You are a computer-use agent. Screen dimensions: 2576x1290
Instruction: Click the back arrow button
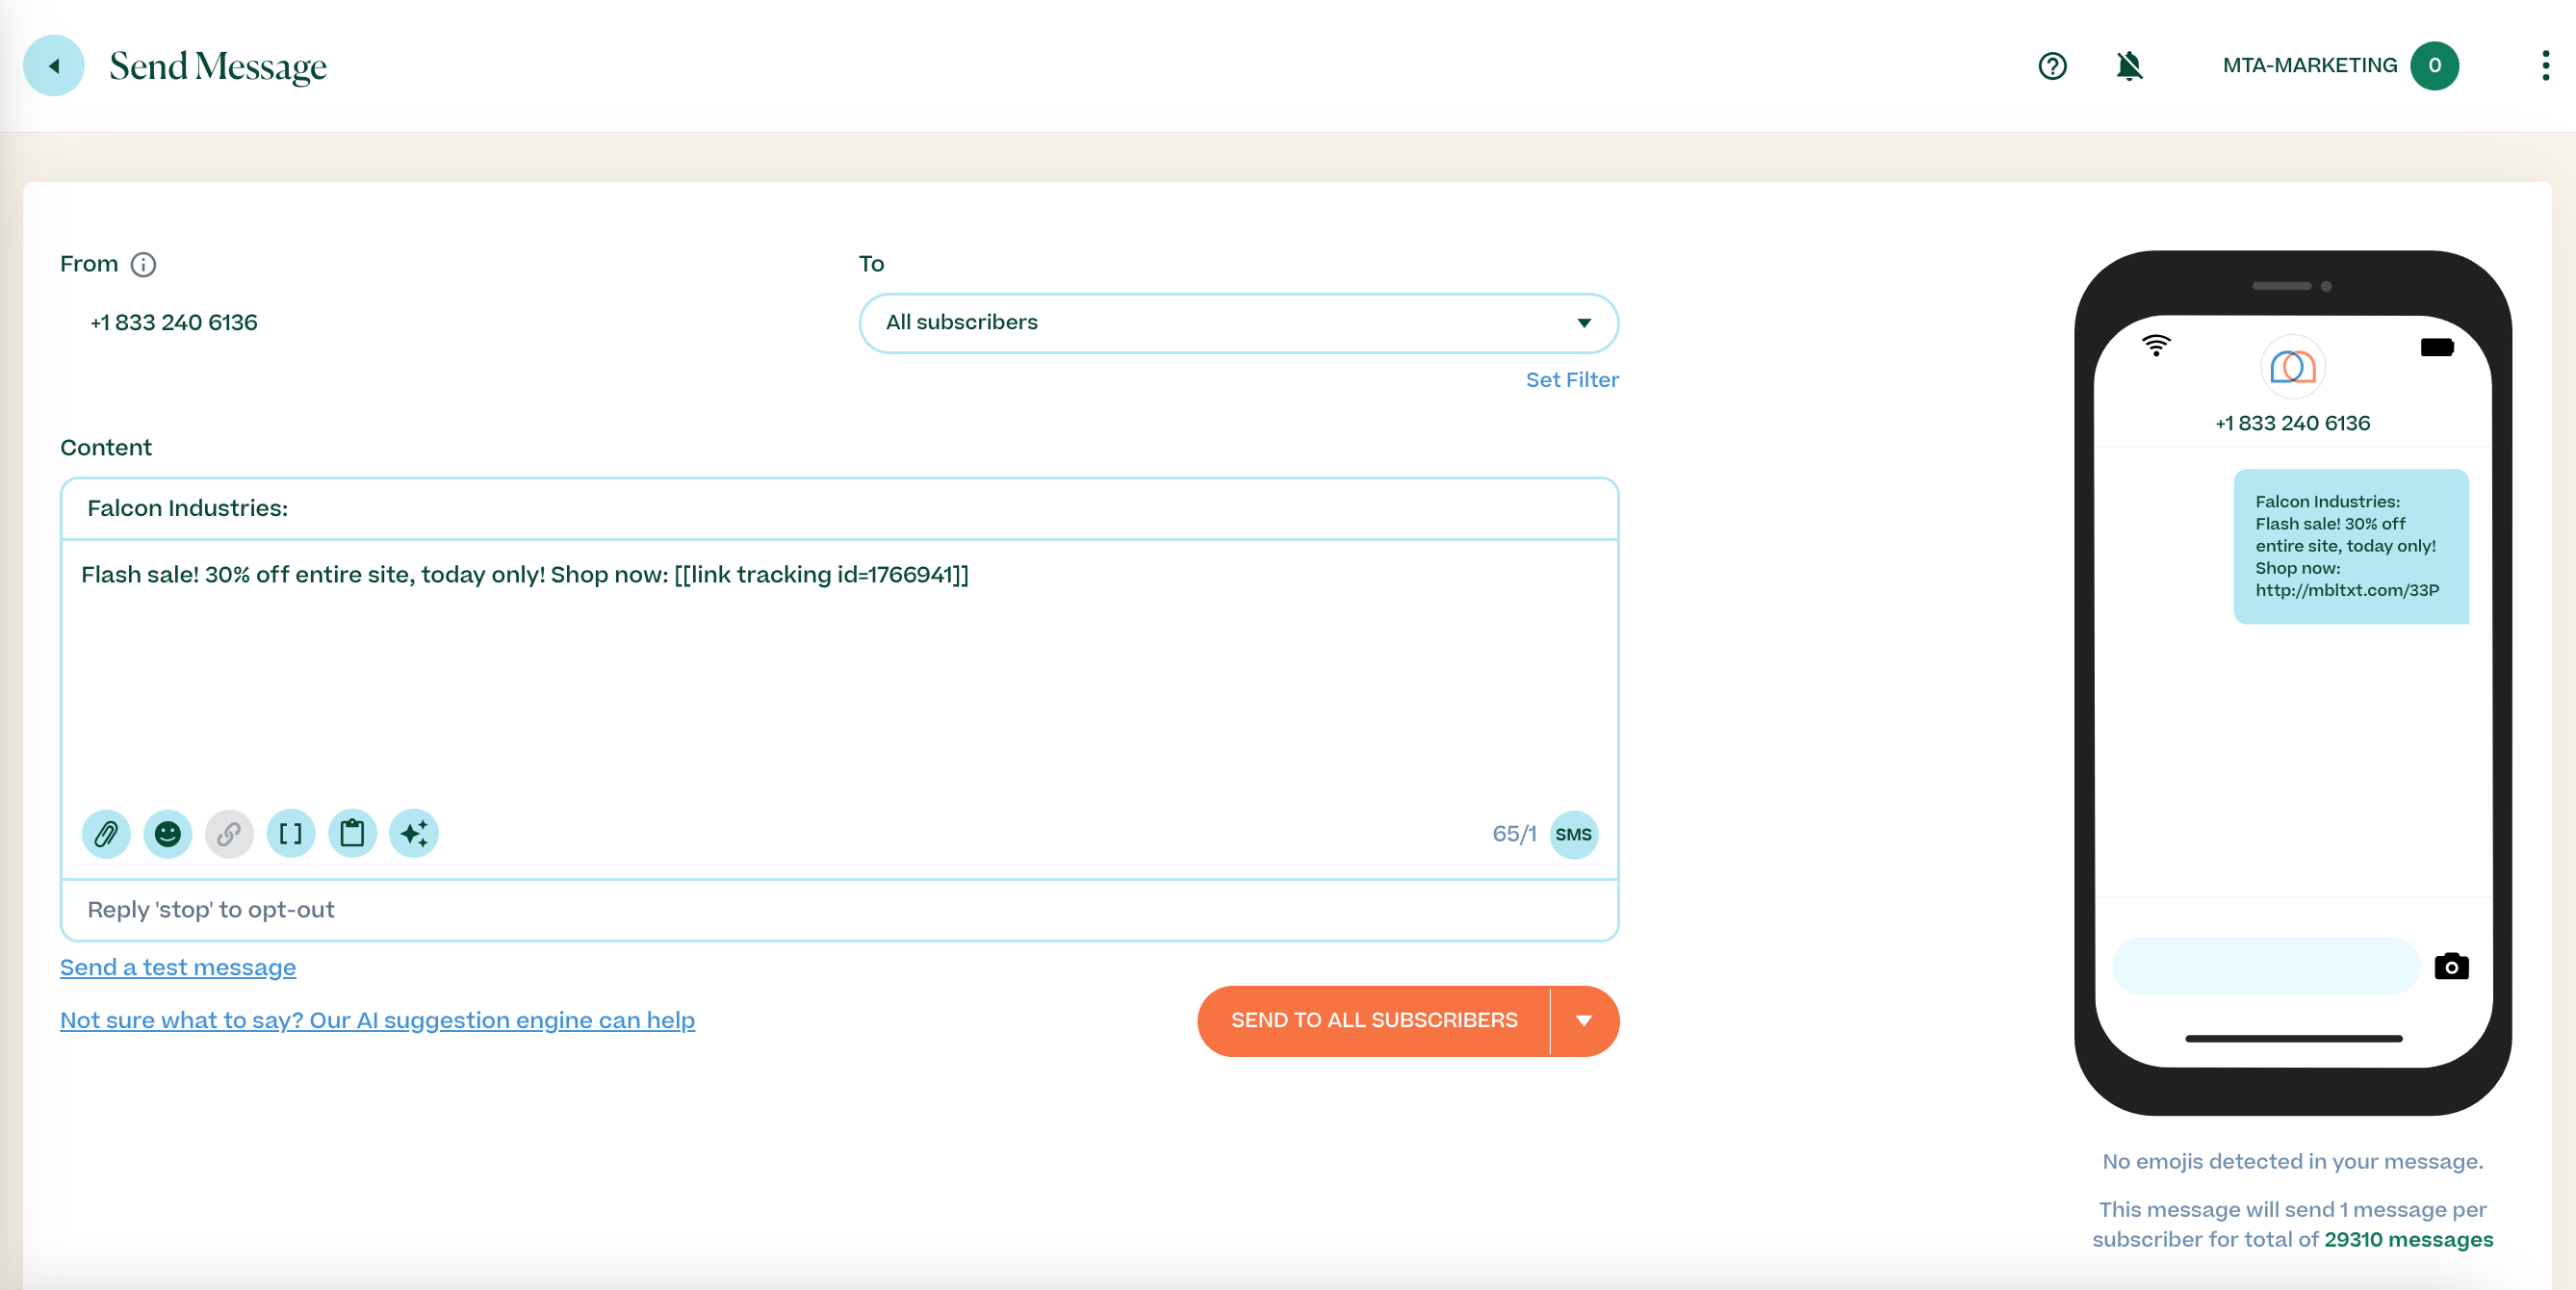tap(54, 66)
